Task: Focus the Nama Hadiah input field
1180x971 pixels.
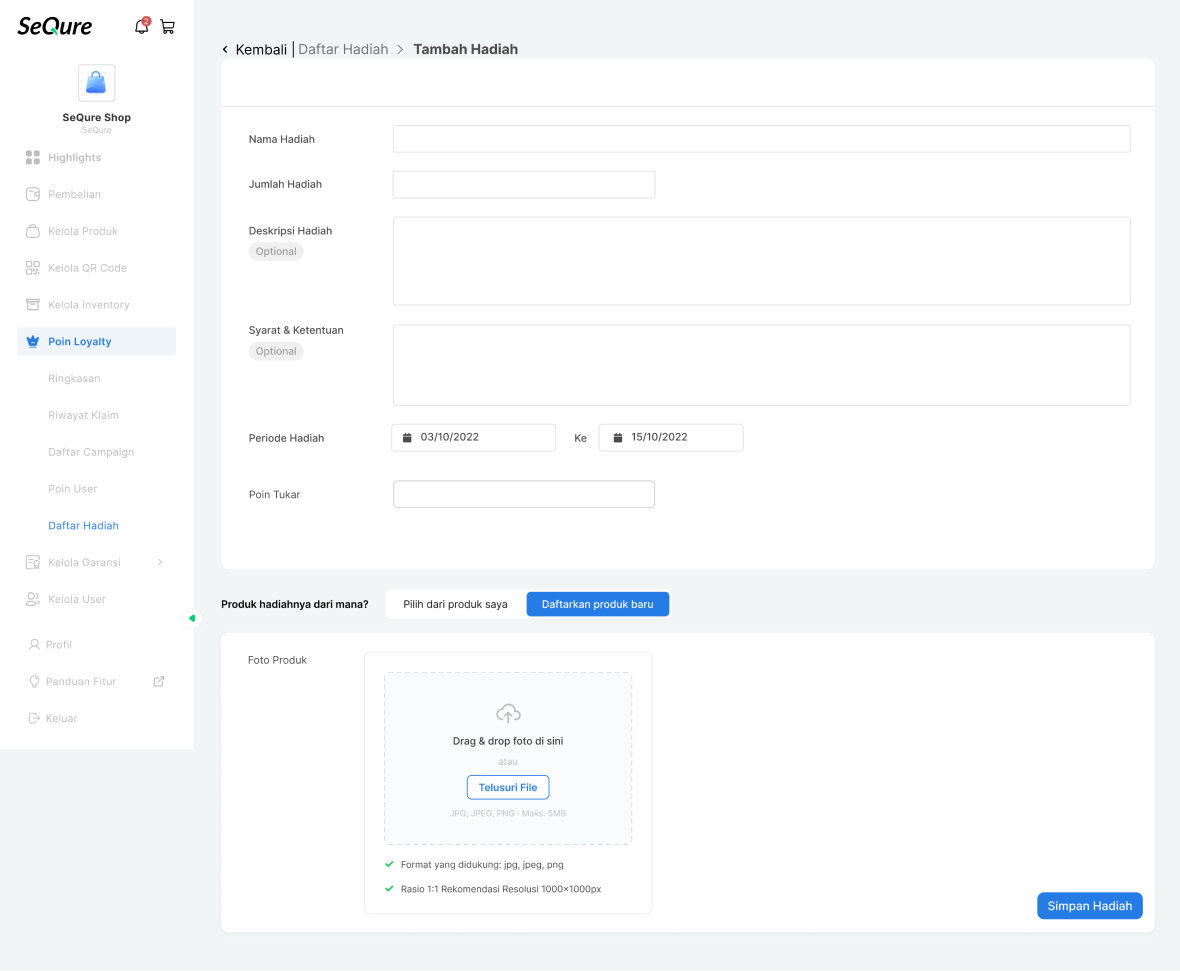Action: pos(762,139)
